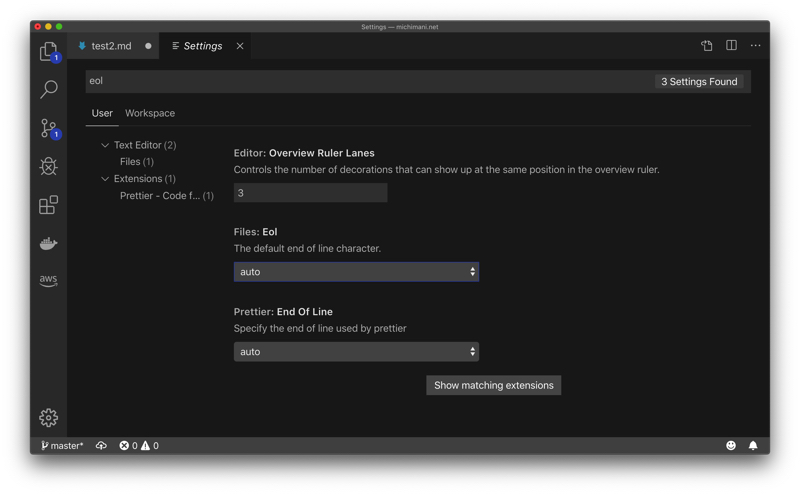Click the Prettier: End Of Line title

[283, 312]
